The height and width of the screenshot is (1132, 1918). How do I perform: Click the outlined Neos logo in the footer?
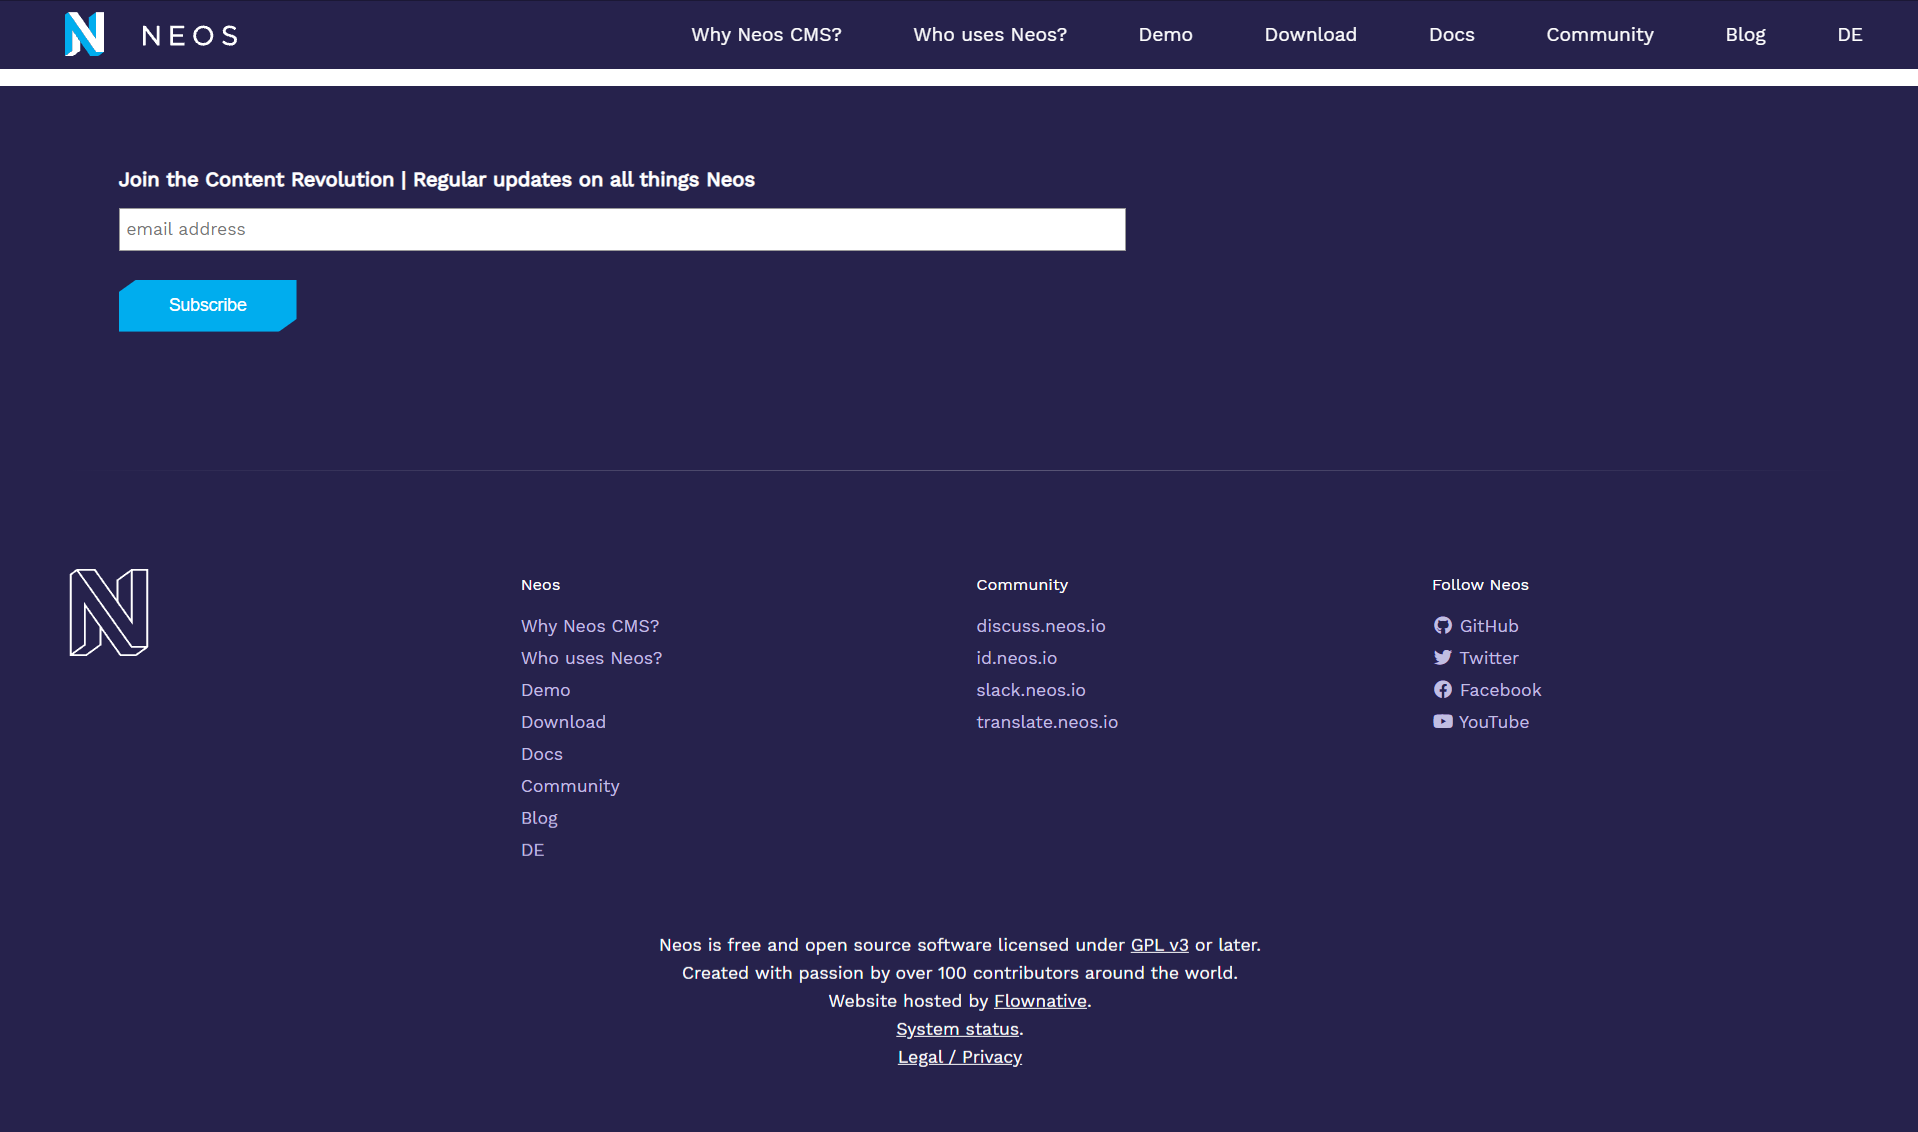point(109,611)
